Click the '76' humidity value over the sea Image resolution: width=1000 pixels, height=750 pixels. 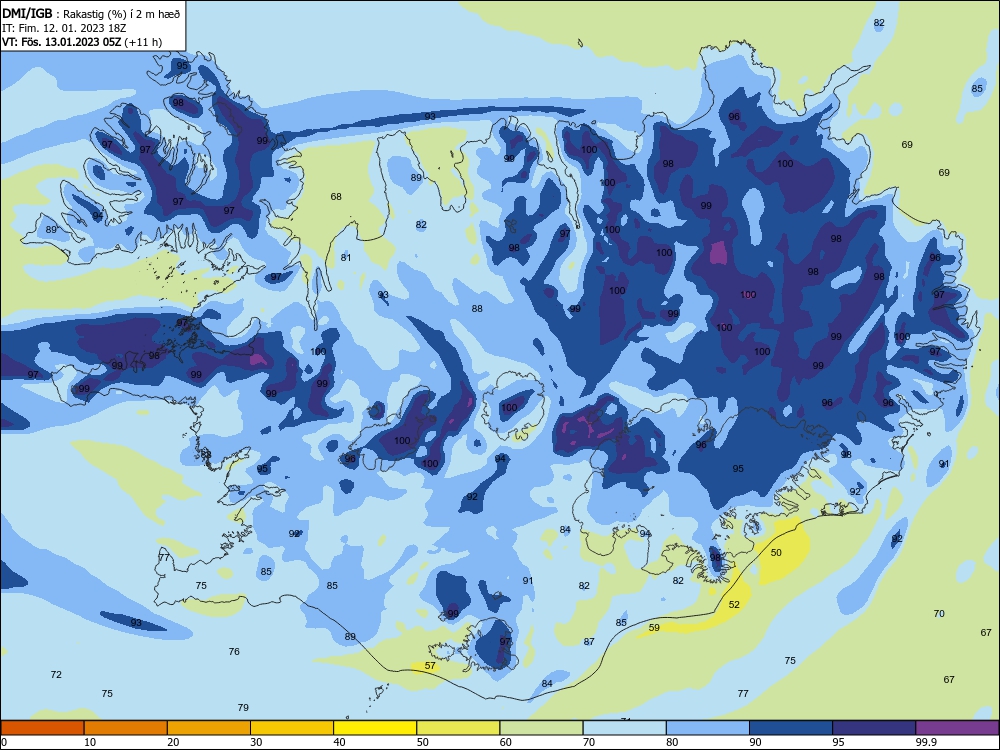point(234,651)
